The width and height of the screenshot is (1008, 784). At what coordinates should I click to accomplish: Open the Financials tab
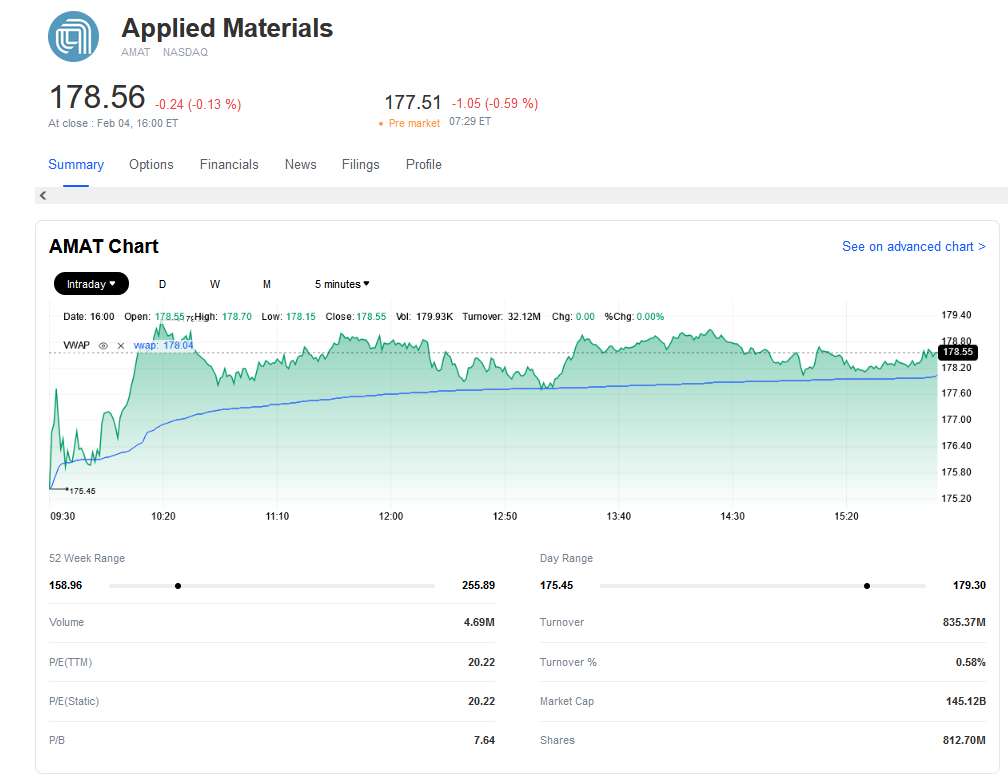pos(229,165)
